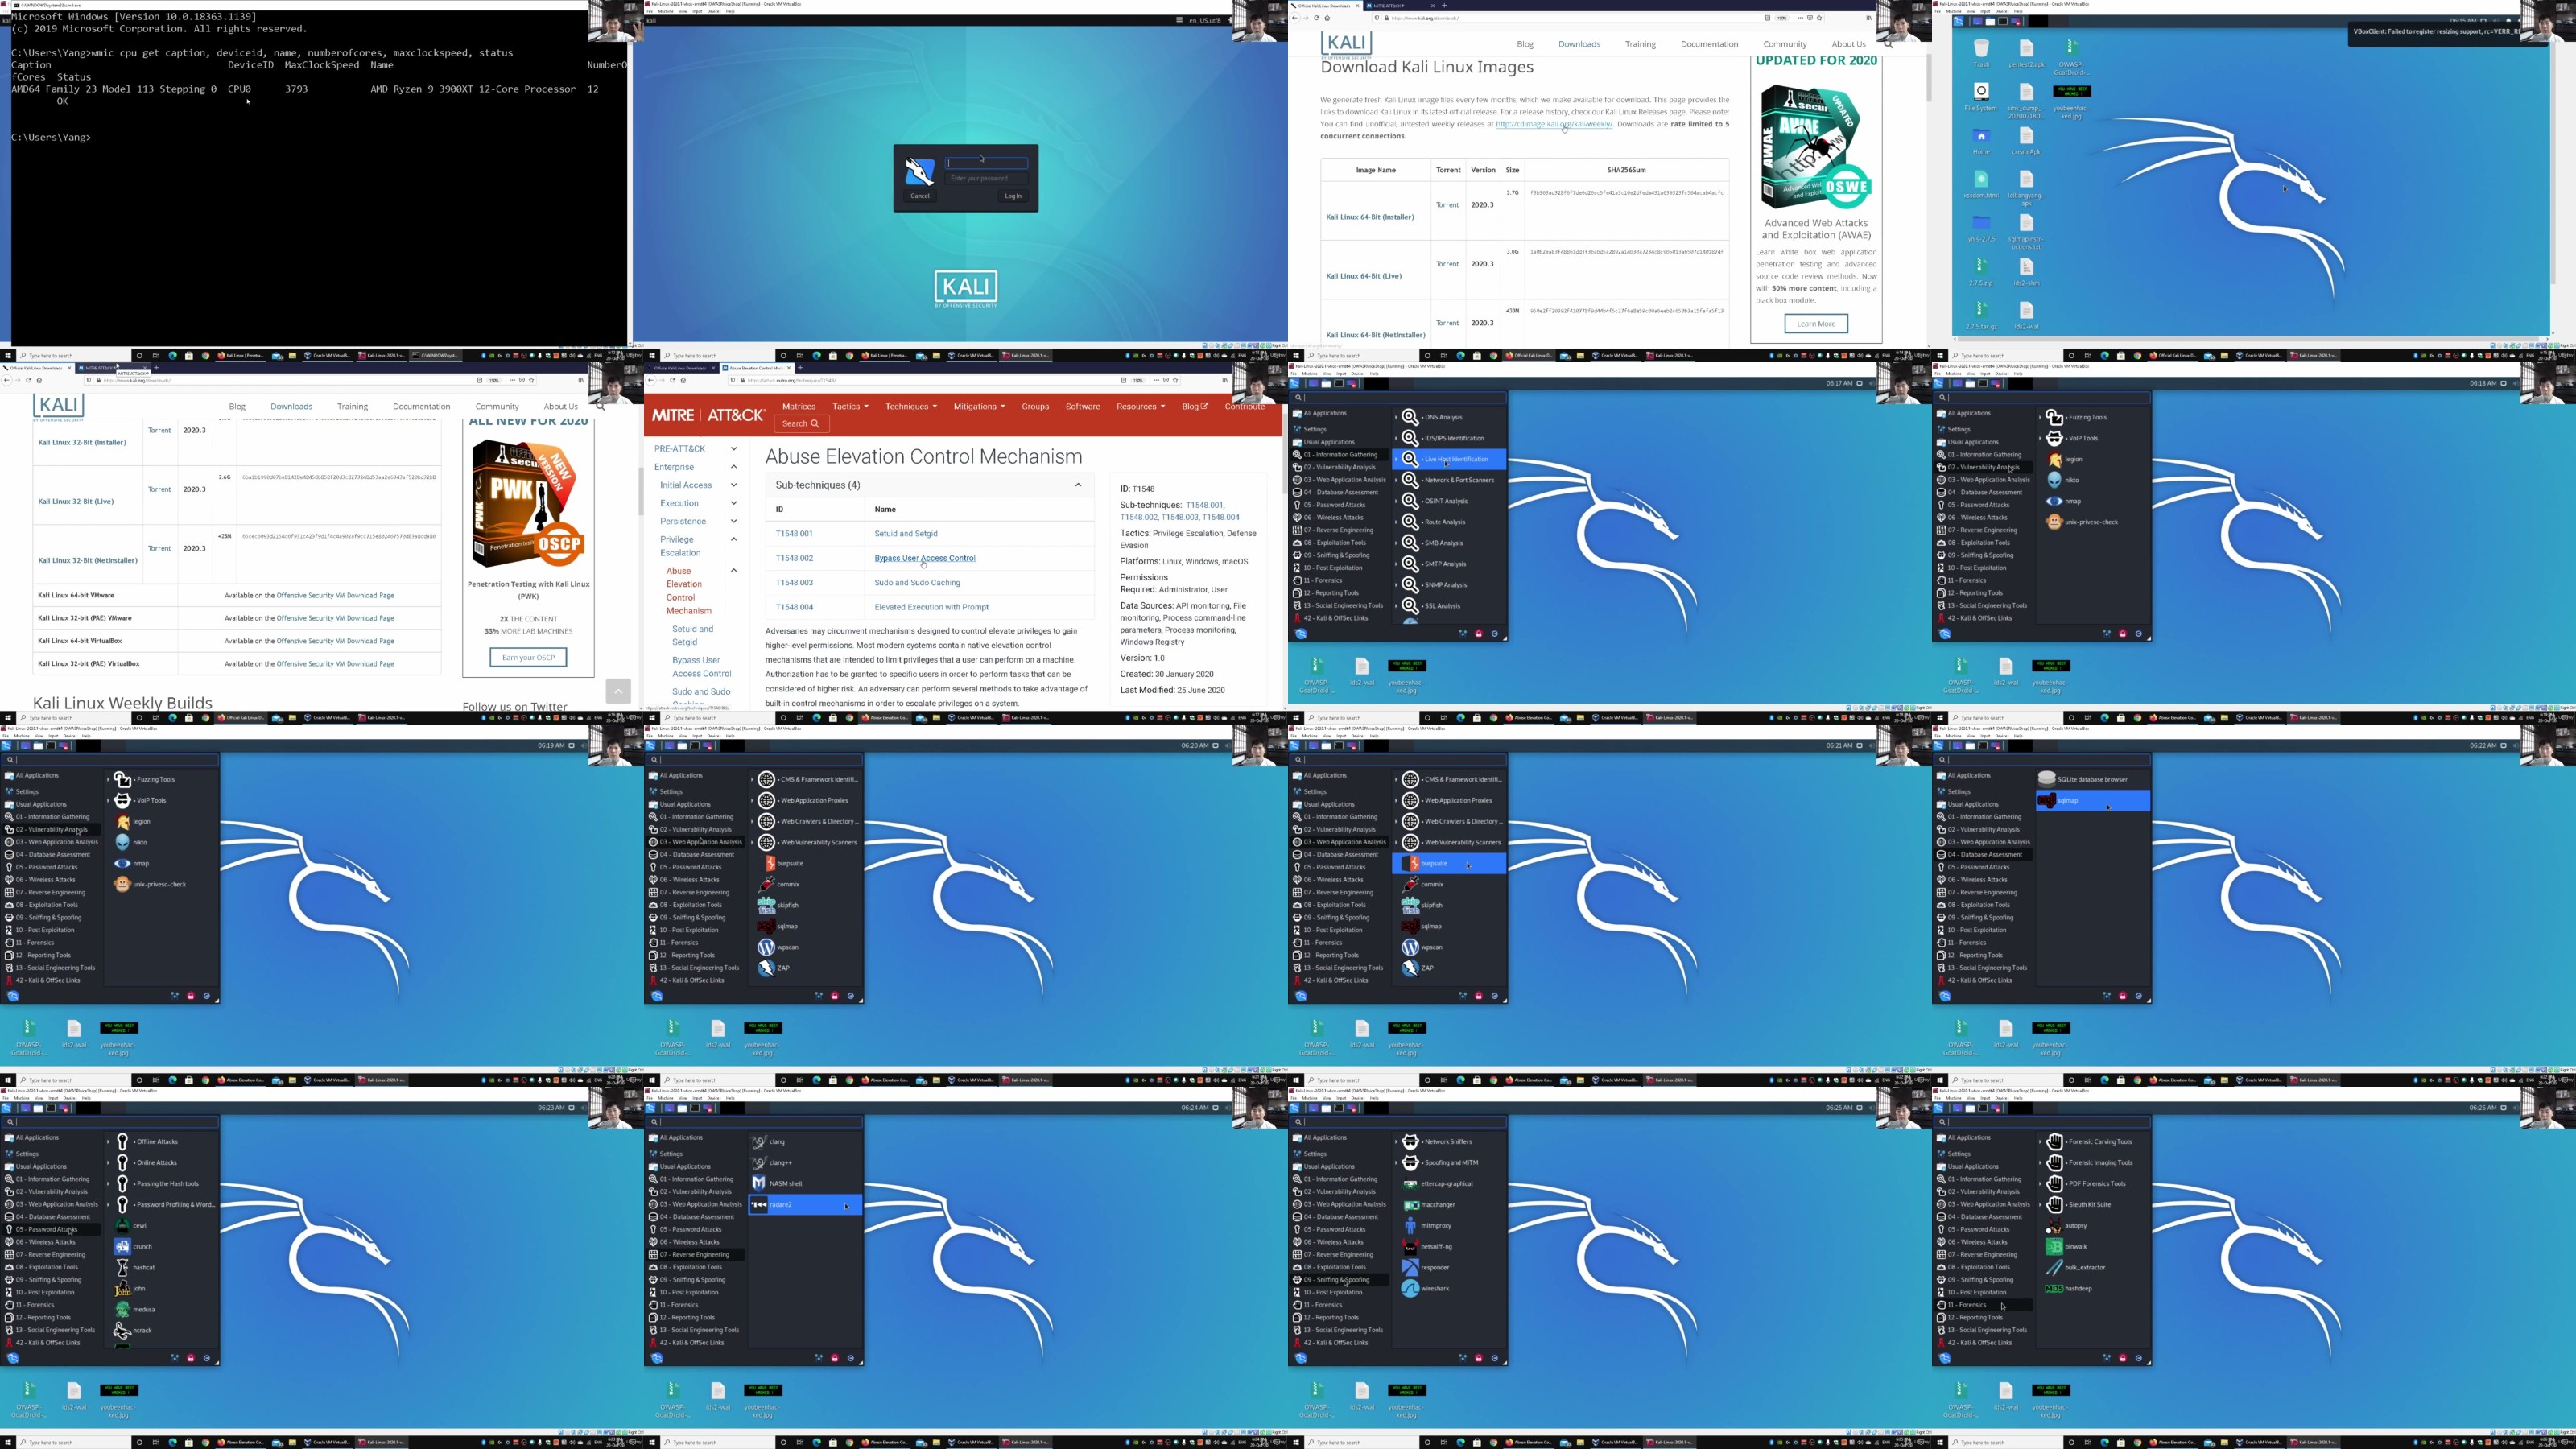Open SQLite database browser entry
The width and height of the screenshot is (2576, 1449).
[2092, 779]
